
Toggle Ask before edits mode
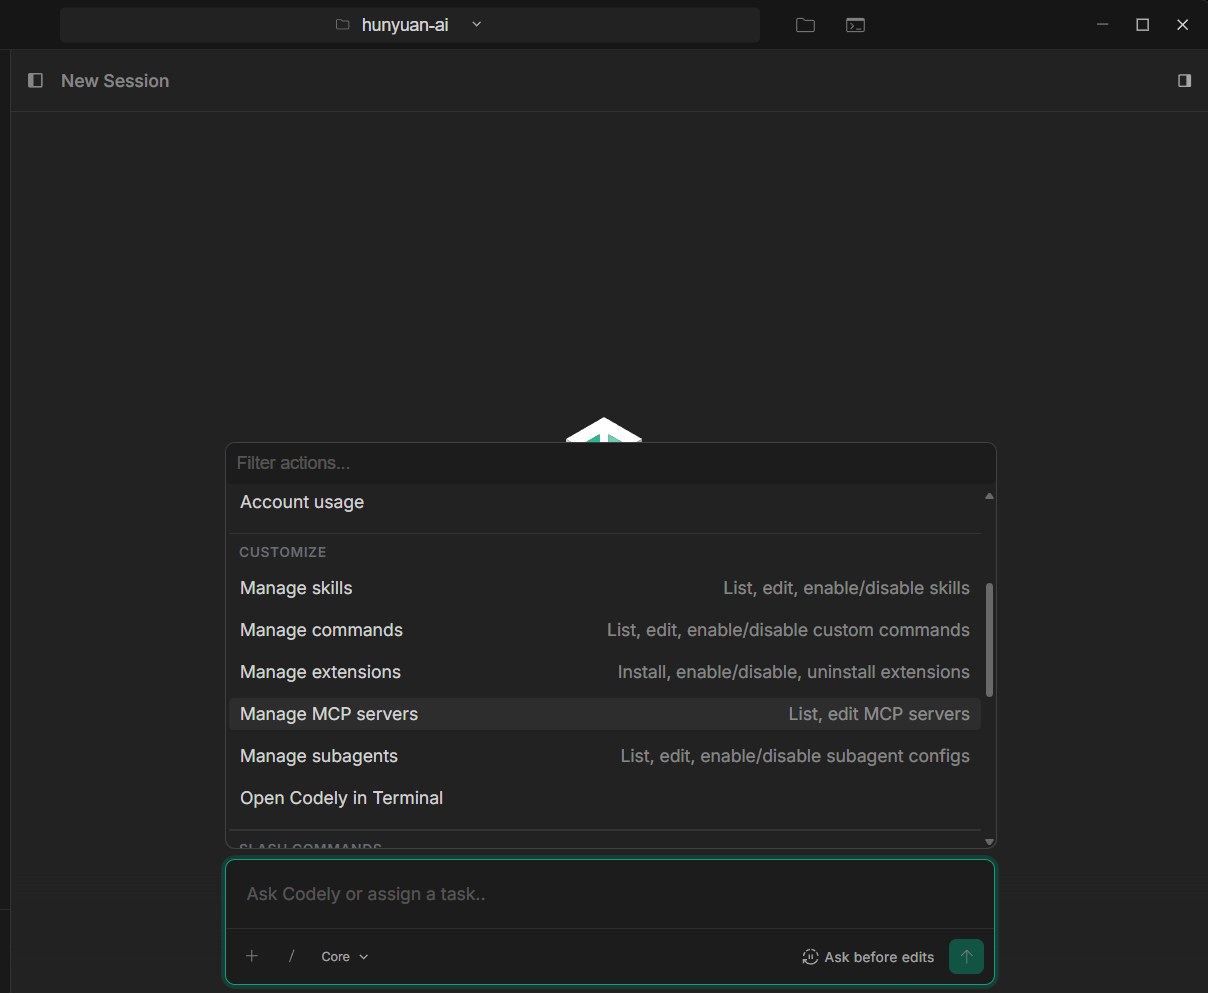tap(868, 957)
